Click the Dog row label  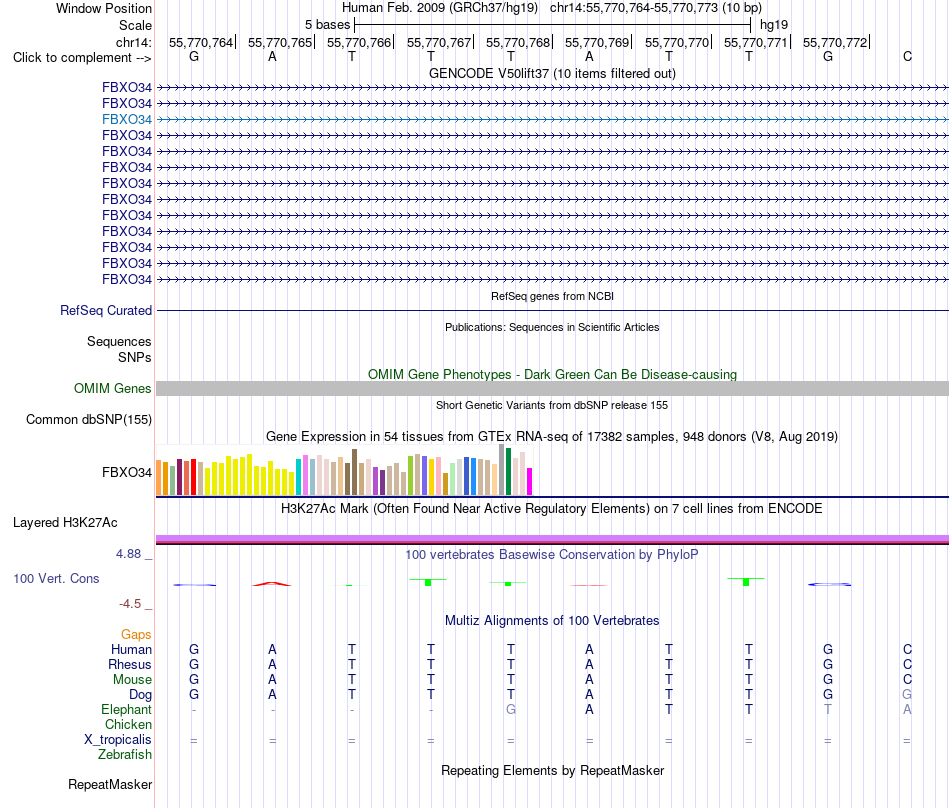[x=140, y=695]
